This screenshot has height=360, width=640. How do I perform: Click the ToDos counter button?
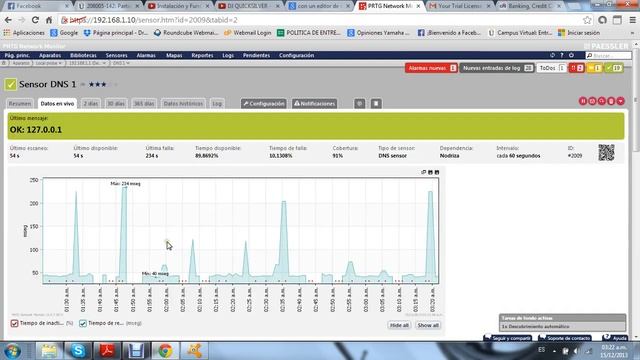pos(552,68)
